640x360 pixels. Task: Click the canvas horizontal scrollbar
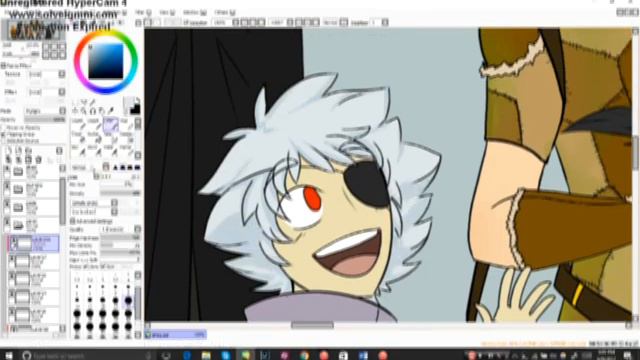pyautogui.click(x=312, y=325)
